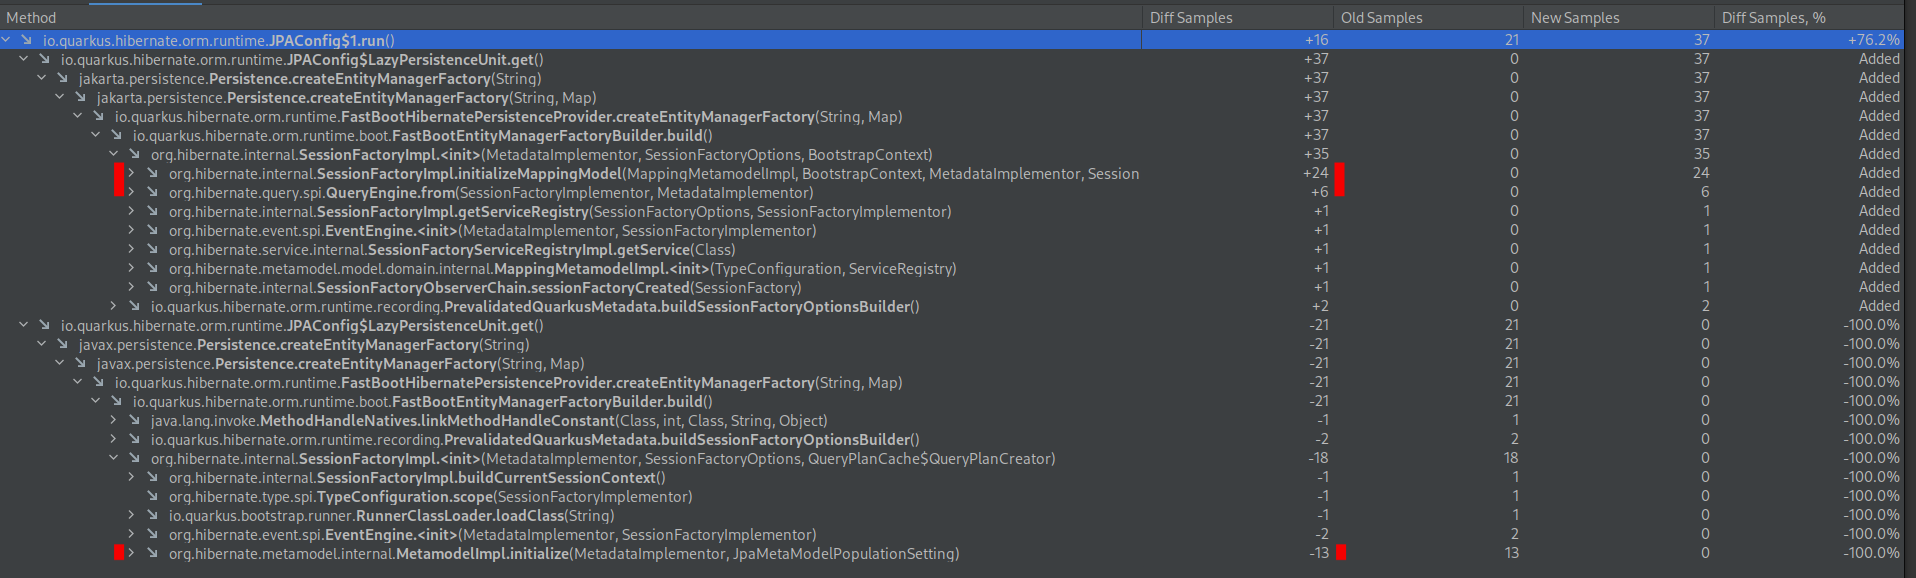Click the red marker beside the -13 diff value
The width and height of the screenshot is (1916, 578).
pyautogui.click(x=1340, y=552)
